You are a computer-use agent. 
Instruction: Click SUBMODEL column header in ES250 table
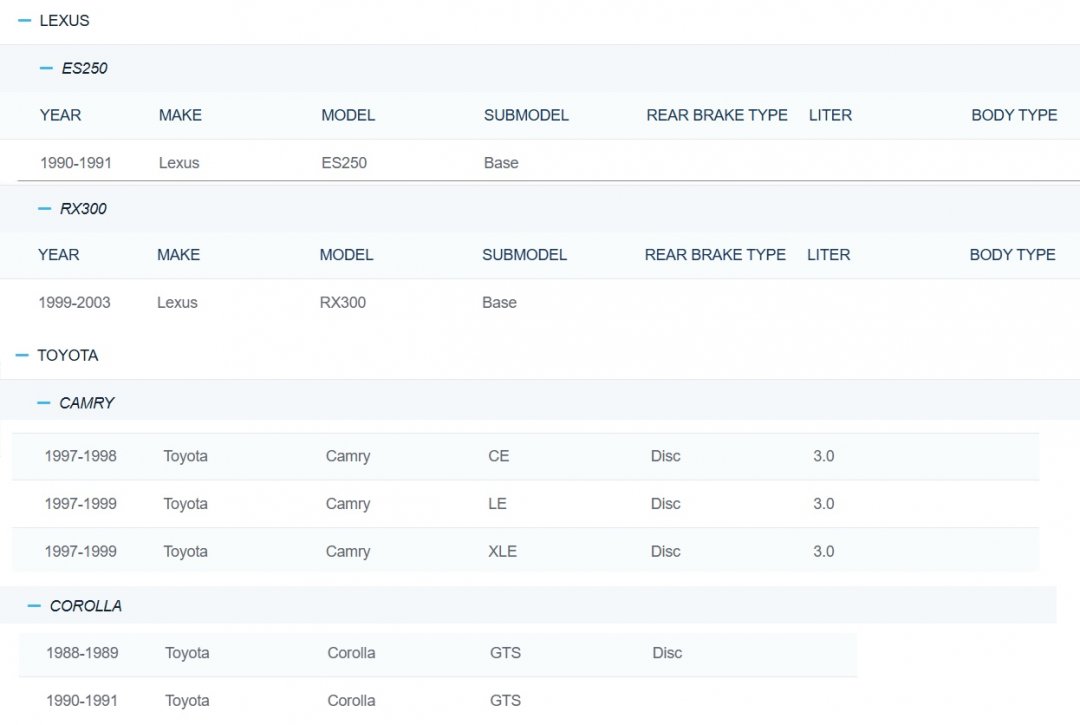(526, 115)
